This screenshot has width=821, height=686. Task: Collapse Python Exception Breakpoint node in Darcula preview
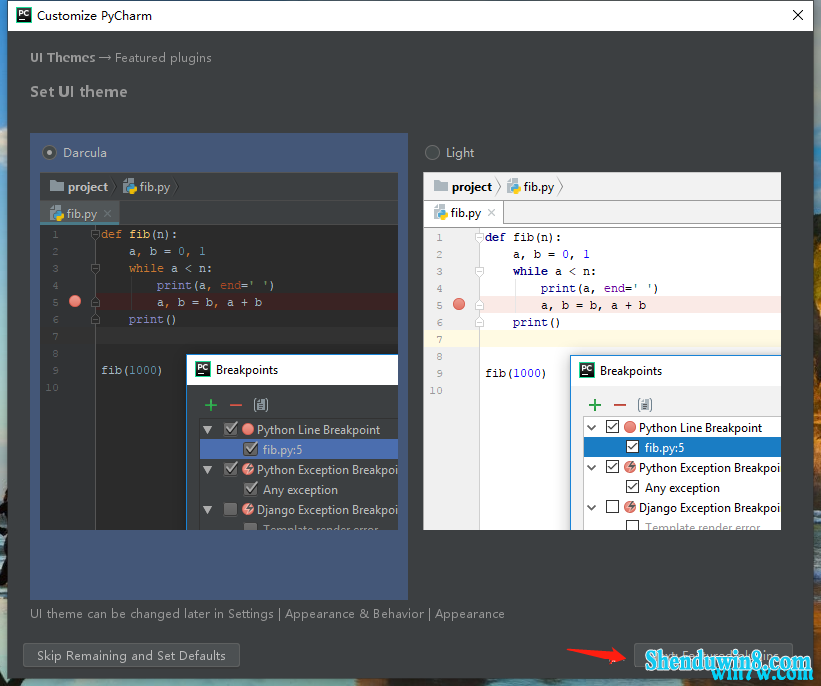[208, 470]
